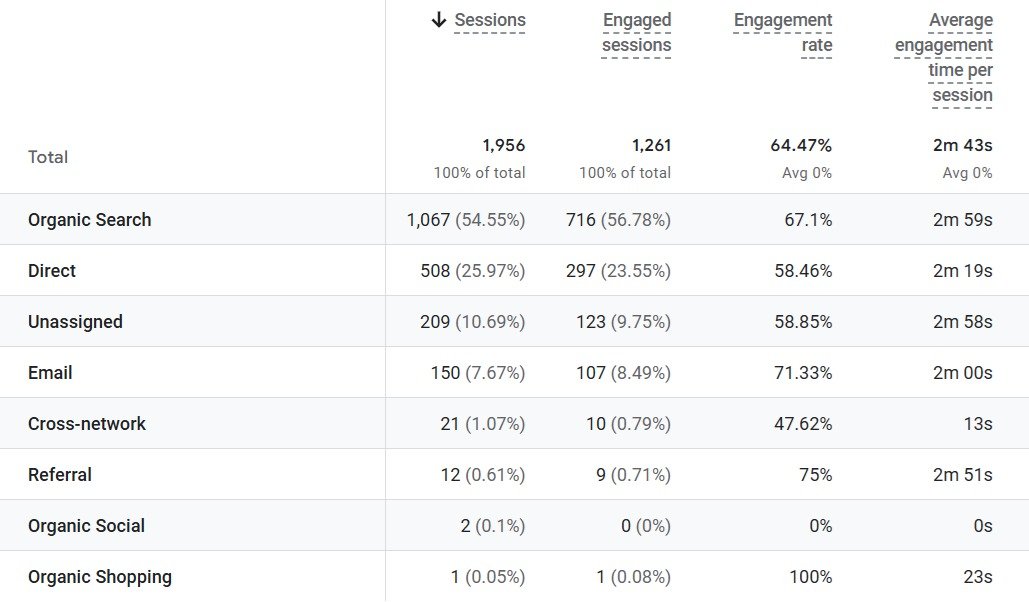Viewport: 1029px width, 602px height.
Task: Click the Total row label
Action: [x=48, y=157]
